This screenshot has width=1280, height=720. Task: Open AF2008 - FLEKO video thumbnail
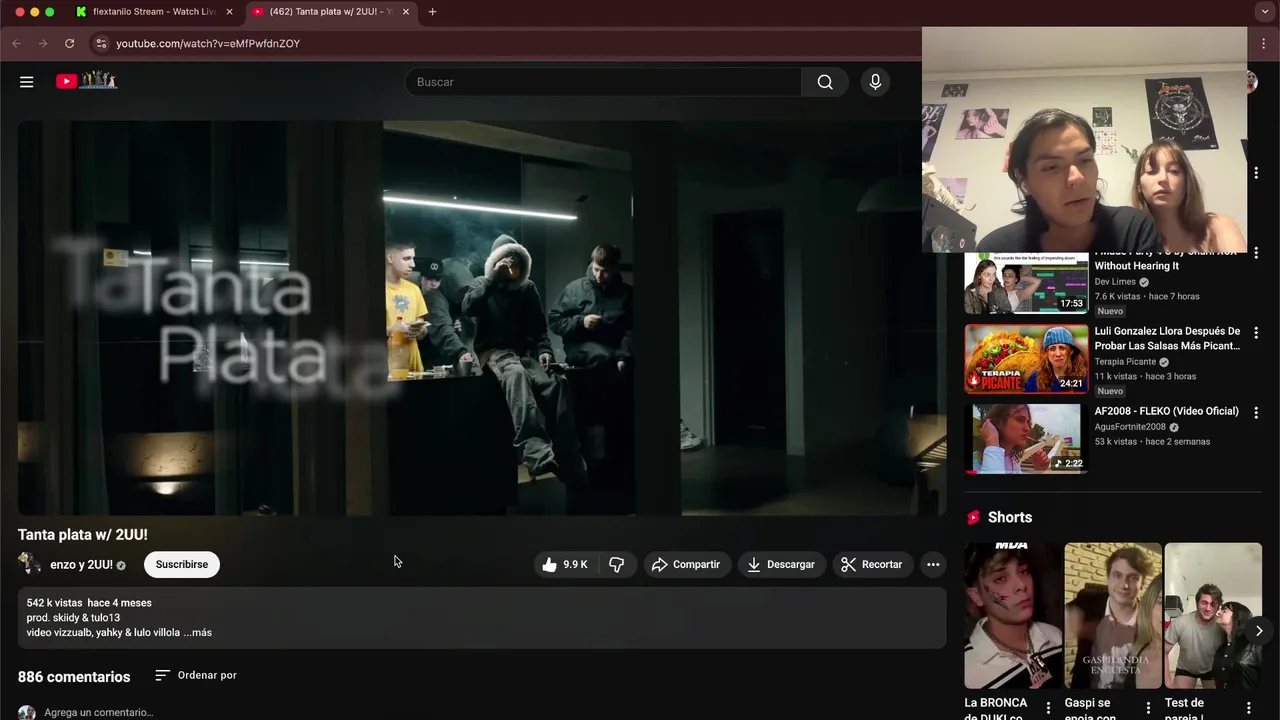point(1026,438)
